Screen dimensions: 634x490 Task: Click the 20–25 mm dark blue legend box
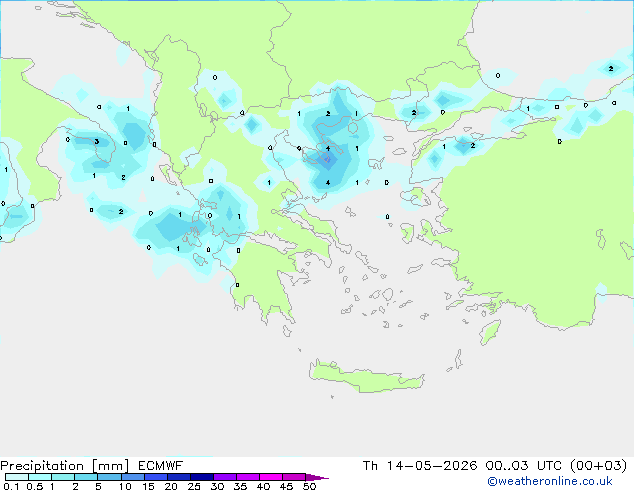tap(179, 477)
